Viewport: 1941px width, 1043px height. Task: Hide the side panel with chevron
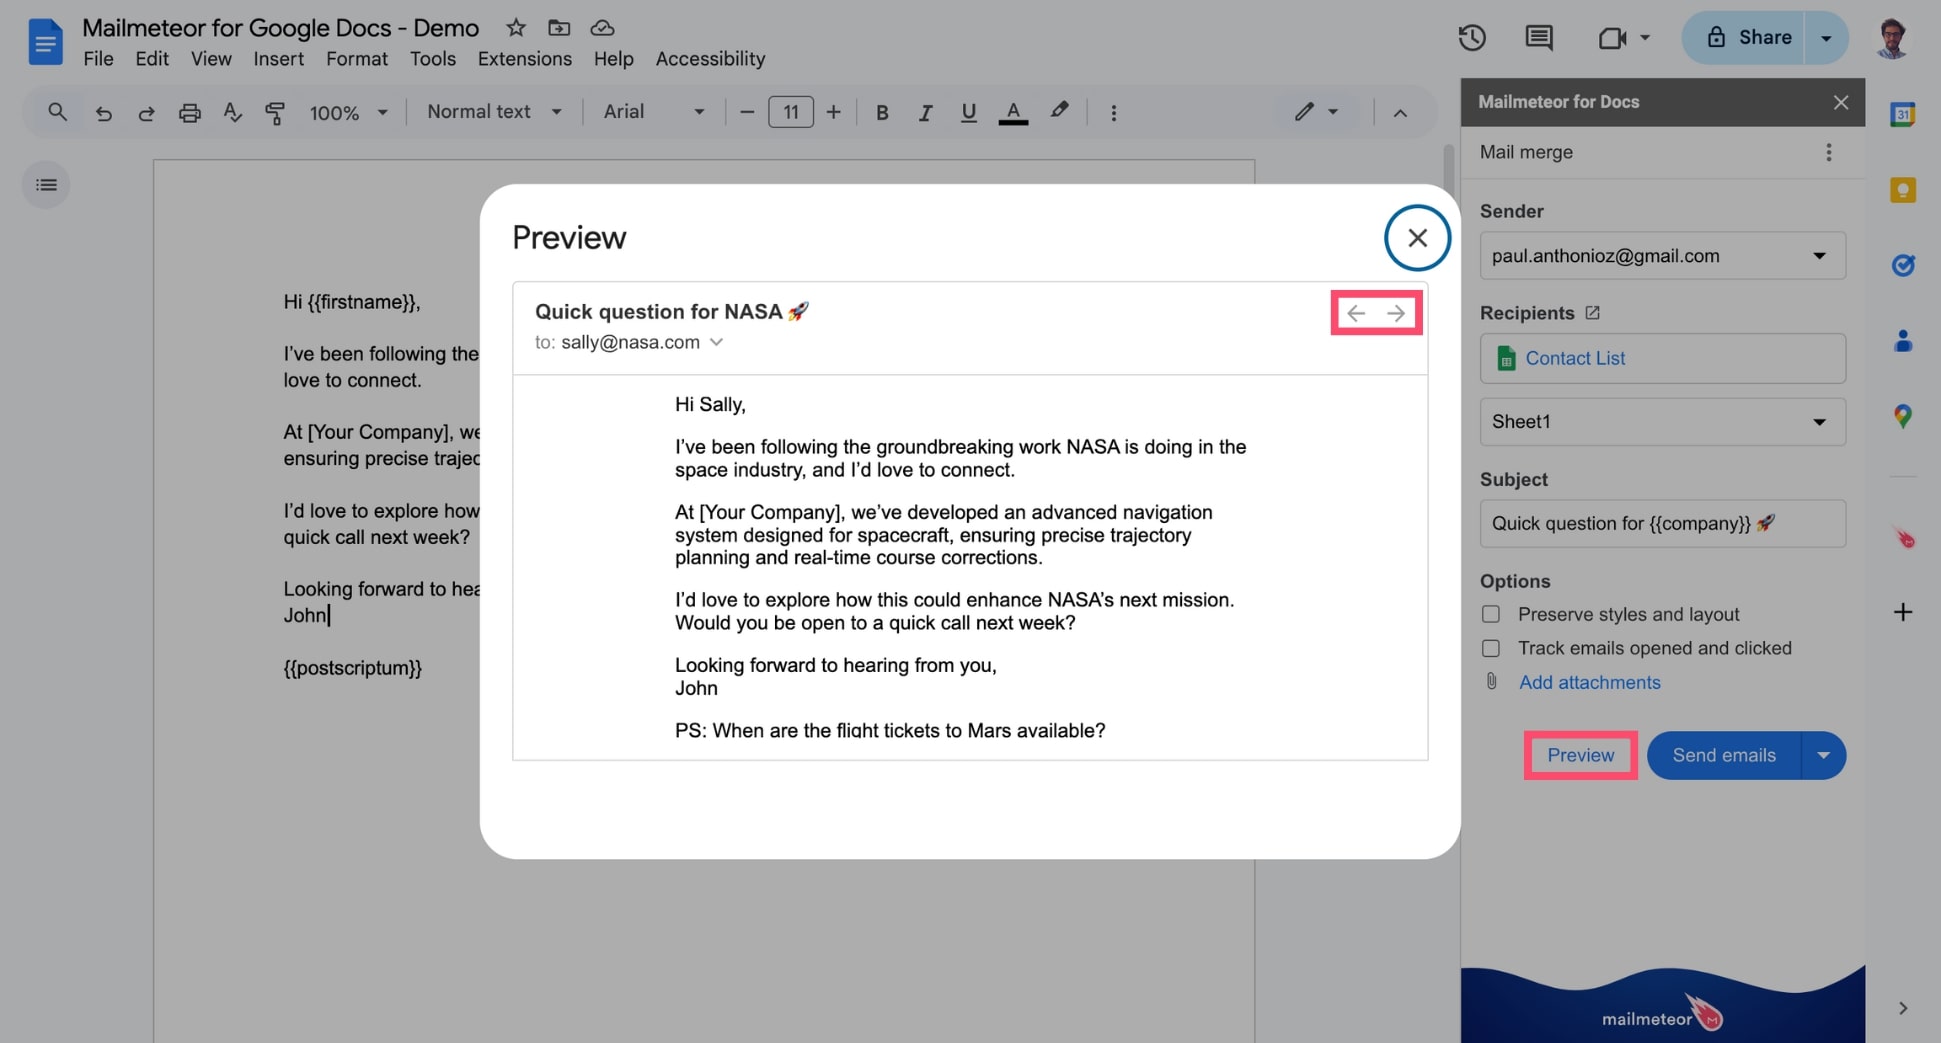click(x=1903, y=1008)
